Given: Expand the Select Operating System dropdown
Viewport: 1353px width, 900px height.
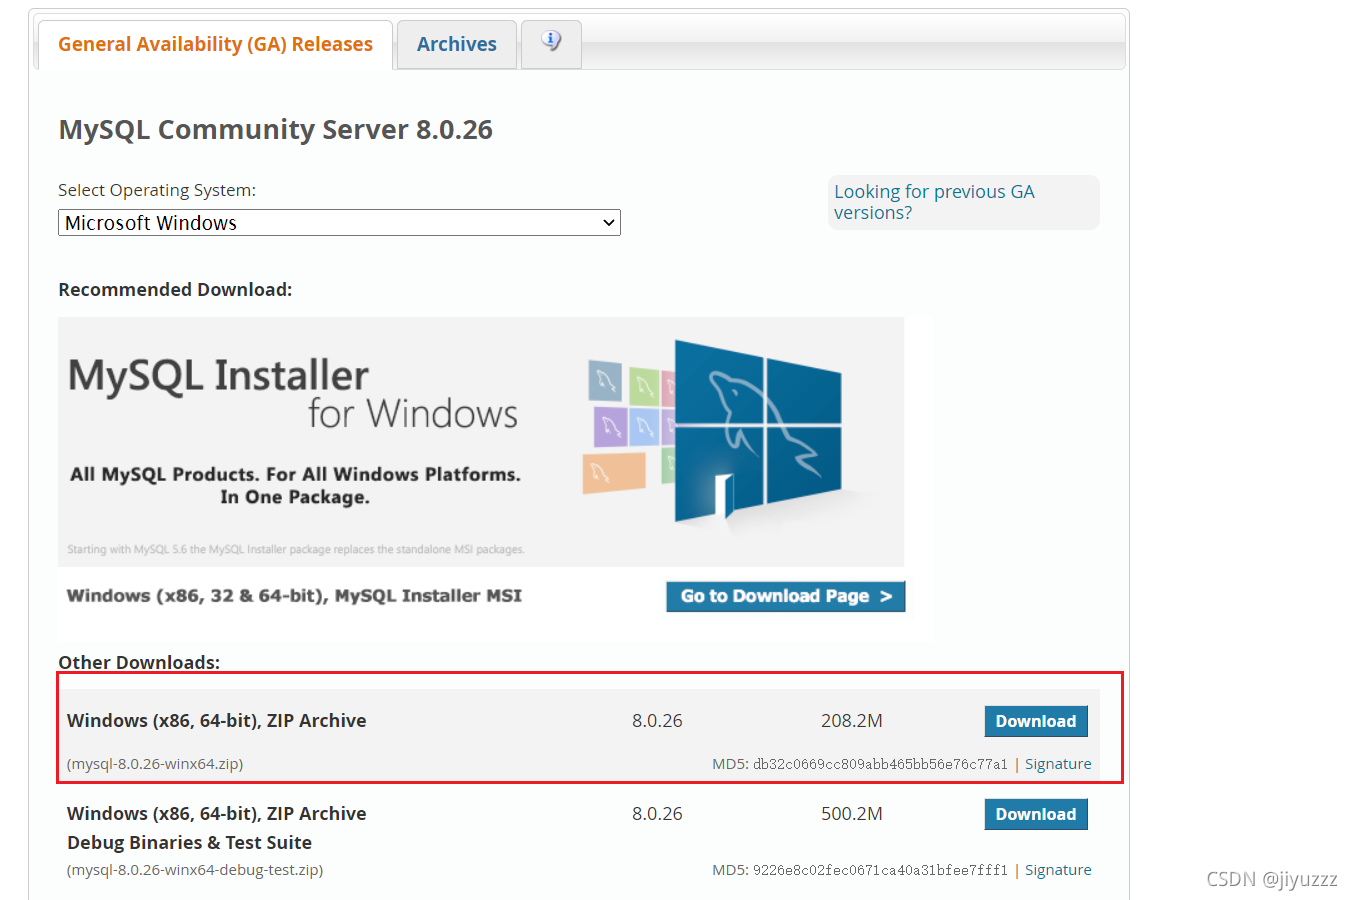Looking at the screenshot, I should coord(339,223).
